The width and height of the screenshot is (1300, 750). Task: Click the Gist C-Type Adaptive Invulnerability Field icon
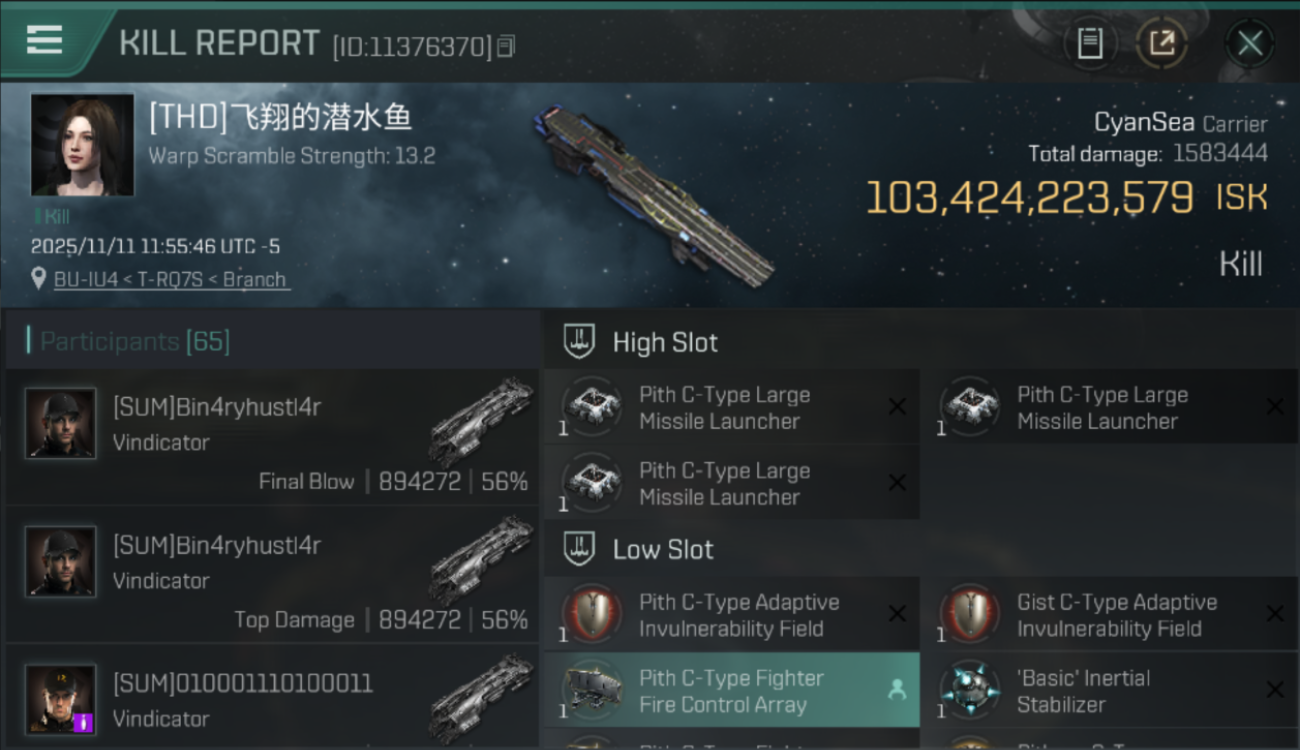click(x=970, y=614)
